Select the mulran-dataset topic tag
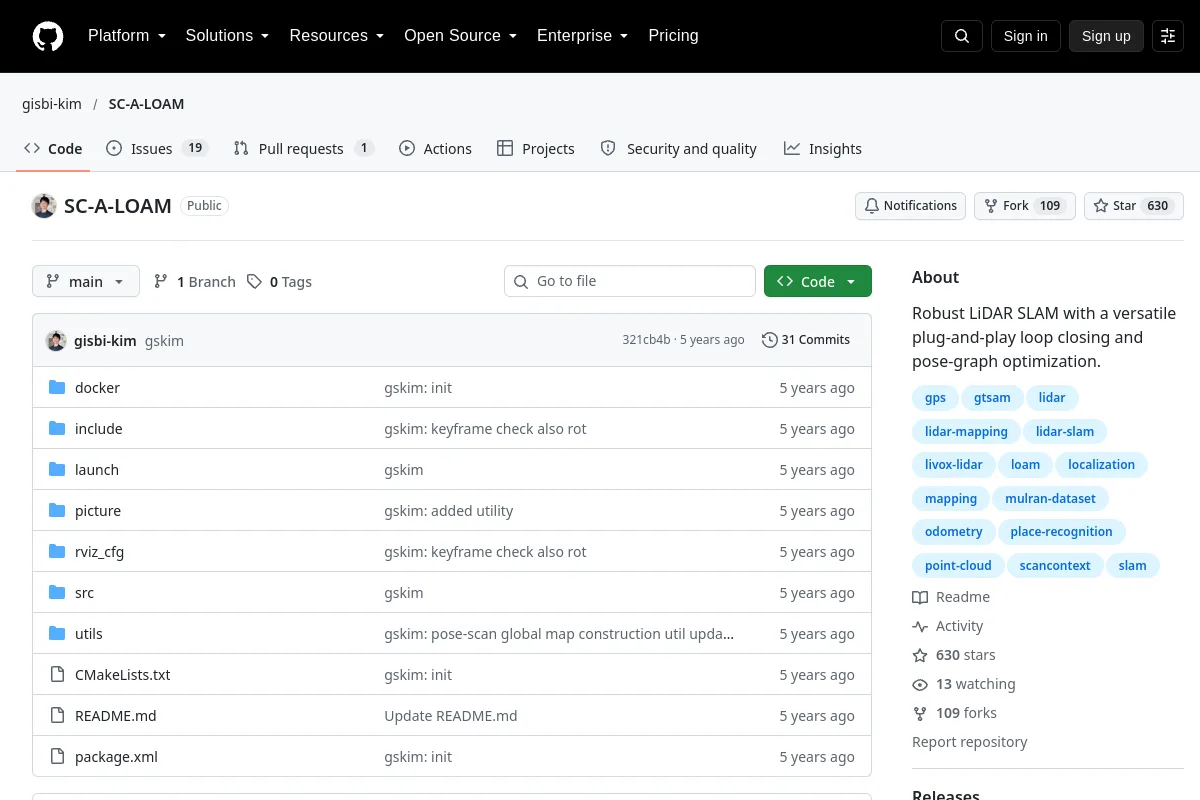Screen dimensions: 1200x800 [x=1050, y=499]
